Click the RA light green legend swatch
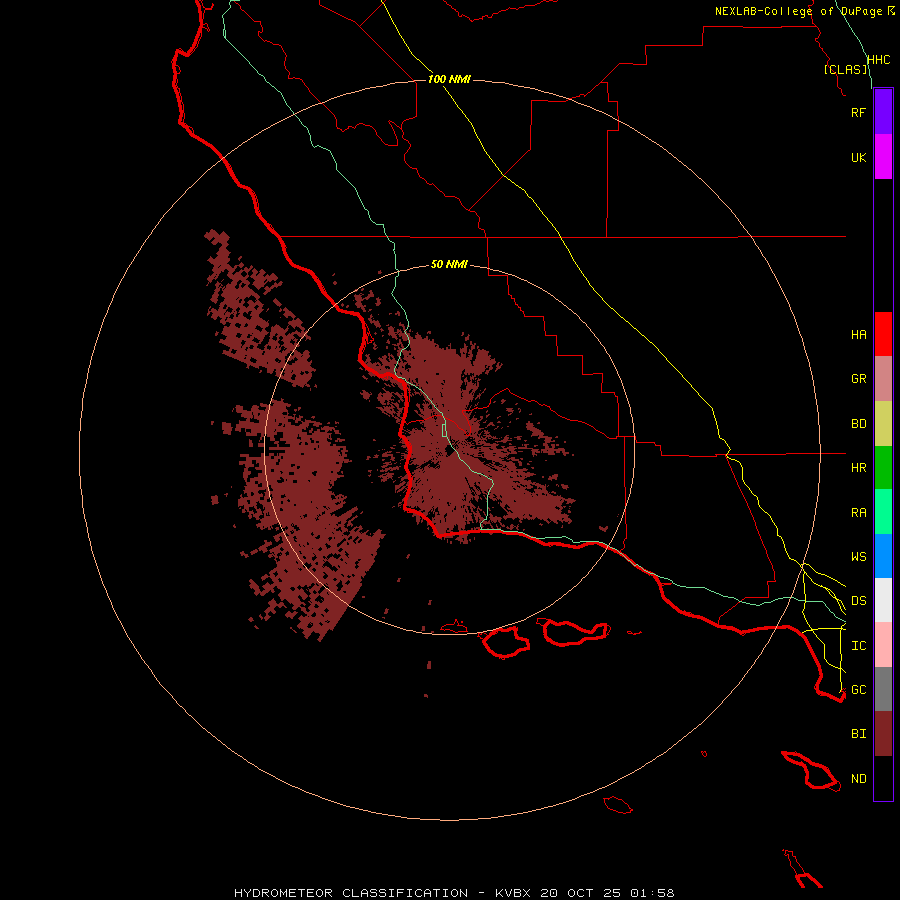 point(883,512)
